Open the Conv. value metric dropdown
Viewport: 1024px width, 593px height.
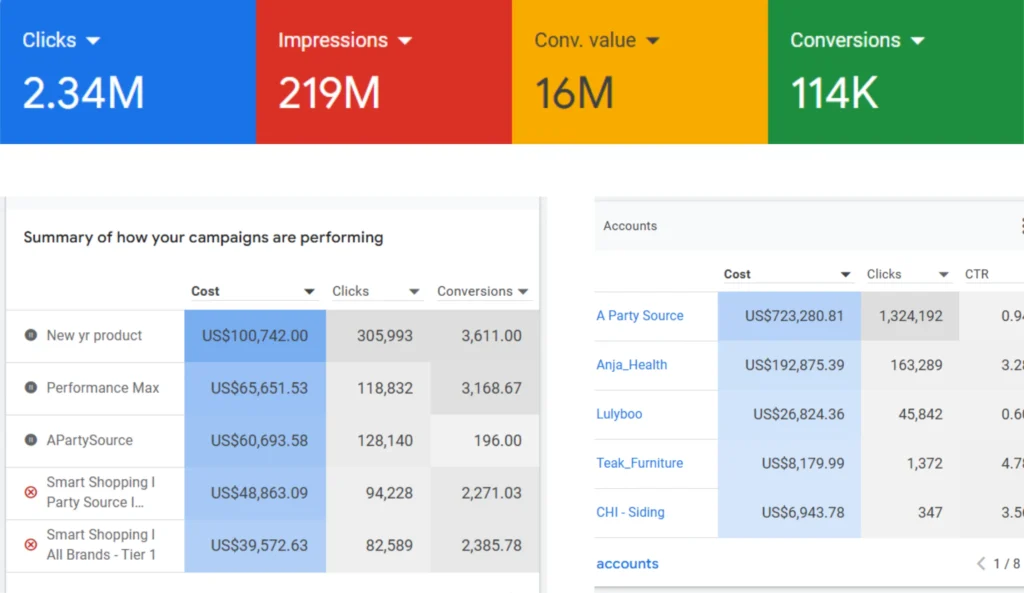(653, 41)
